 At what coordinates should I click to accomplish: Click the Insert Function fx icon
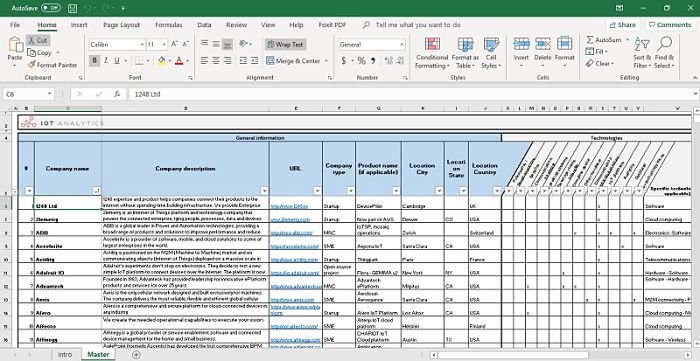click(117, 94)
